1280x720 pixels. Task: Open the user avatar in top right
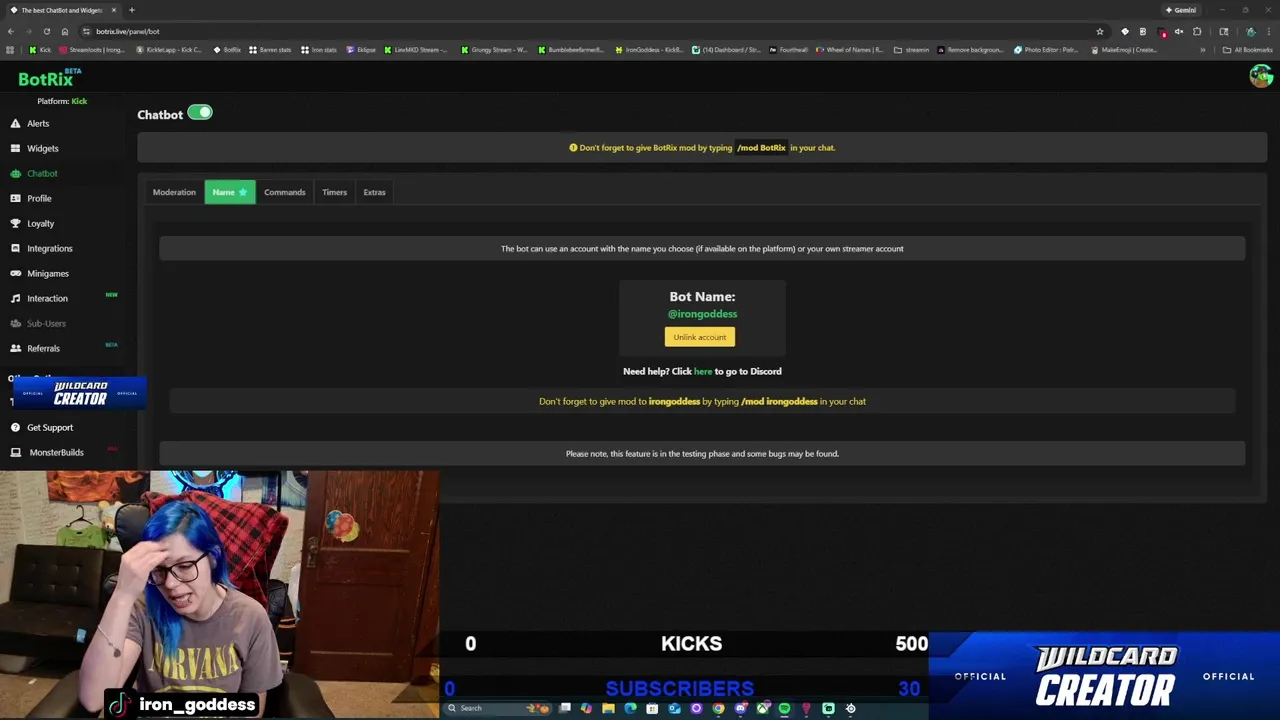pyautogui.click(x=1260, y=76)
